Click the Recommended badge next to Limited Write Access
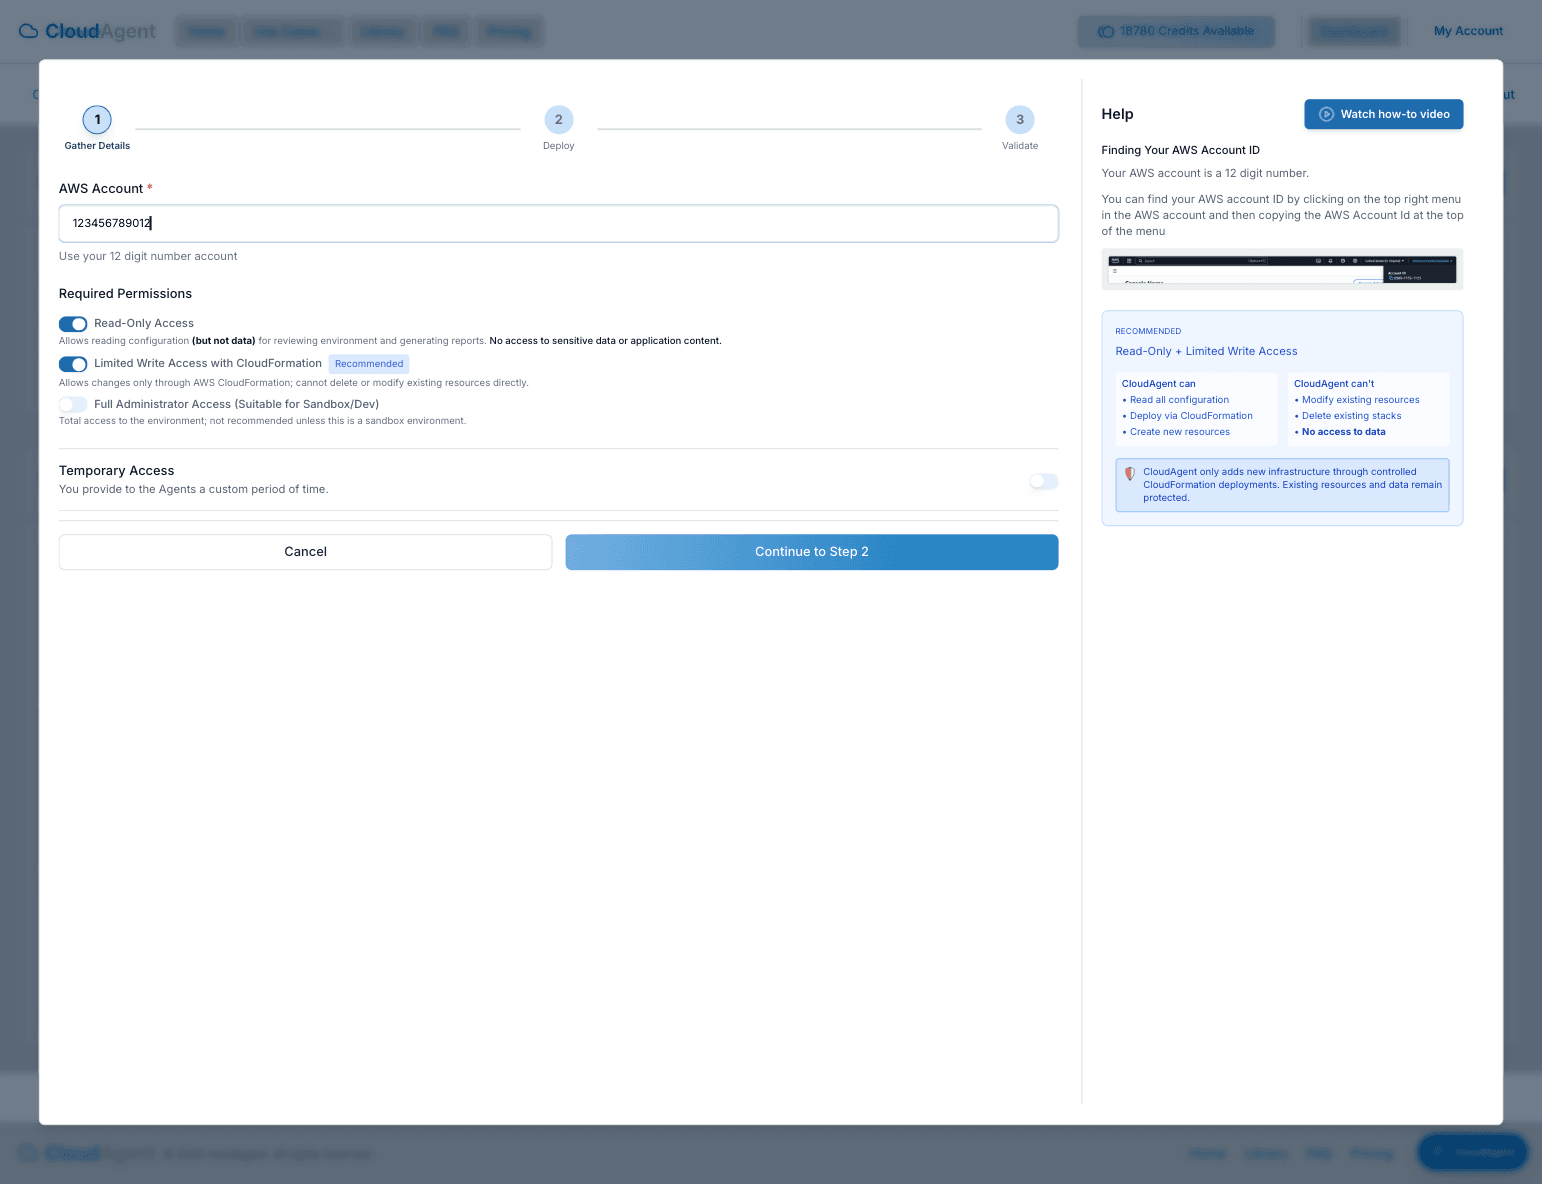This screenshot has width=1542, height=1184. (369, 364)
